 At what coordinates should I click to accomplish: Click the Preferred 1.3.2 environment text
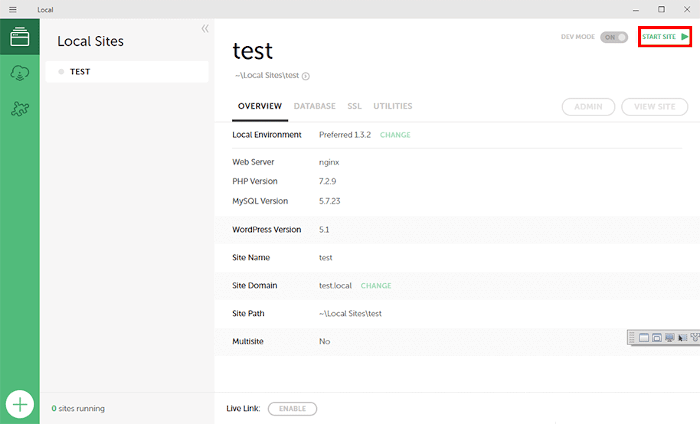coord(345,135)
